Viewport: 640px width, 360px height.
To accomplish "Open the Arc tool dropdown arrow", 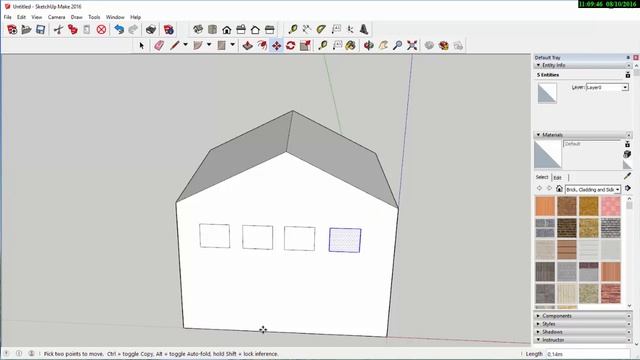I will coord(209,44).
